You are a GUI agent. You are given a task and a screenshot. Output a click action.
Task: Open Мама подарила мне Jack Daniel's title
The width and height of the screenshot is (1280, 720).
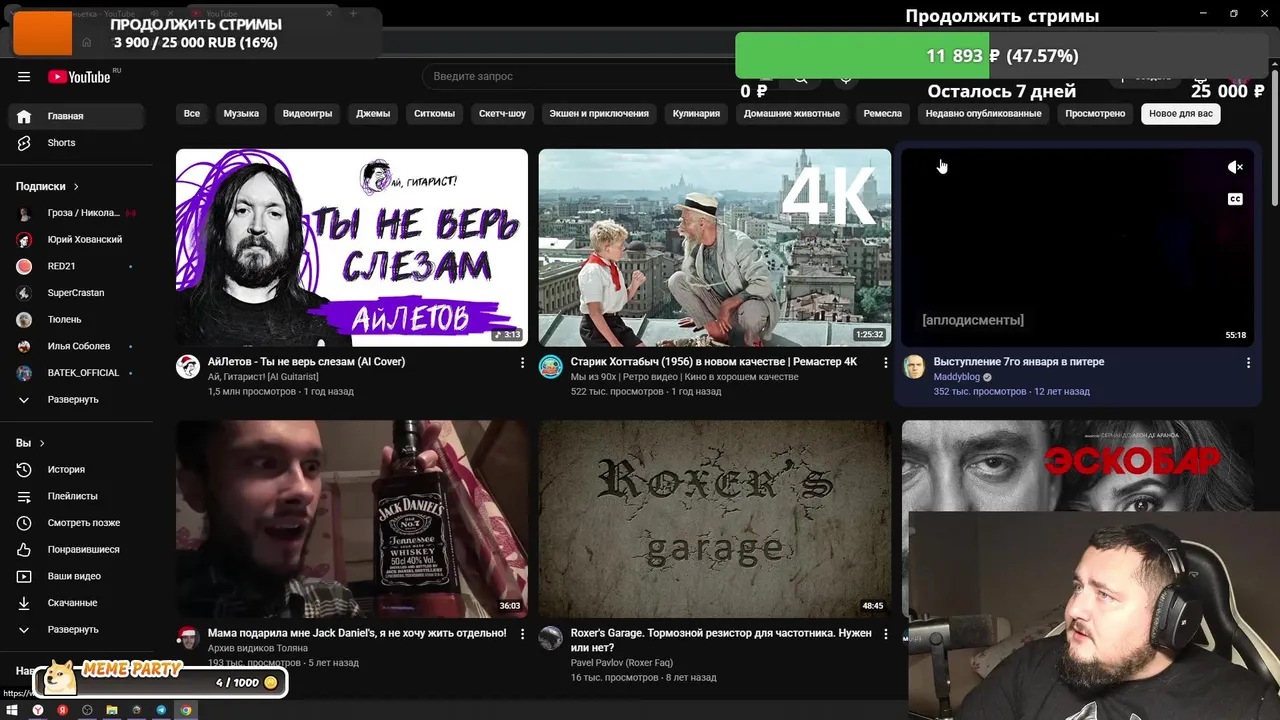(357, 633)
